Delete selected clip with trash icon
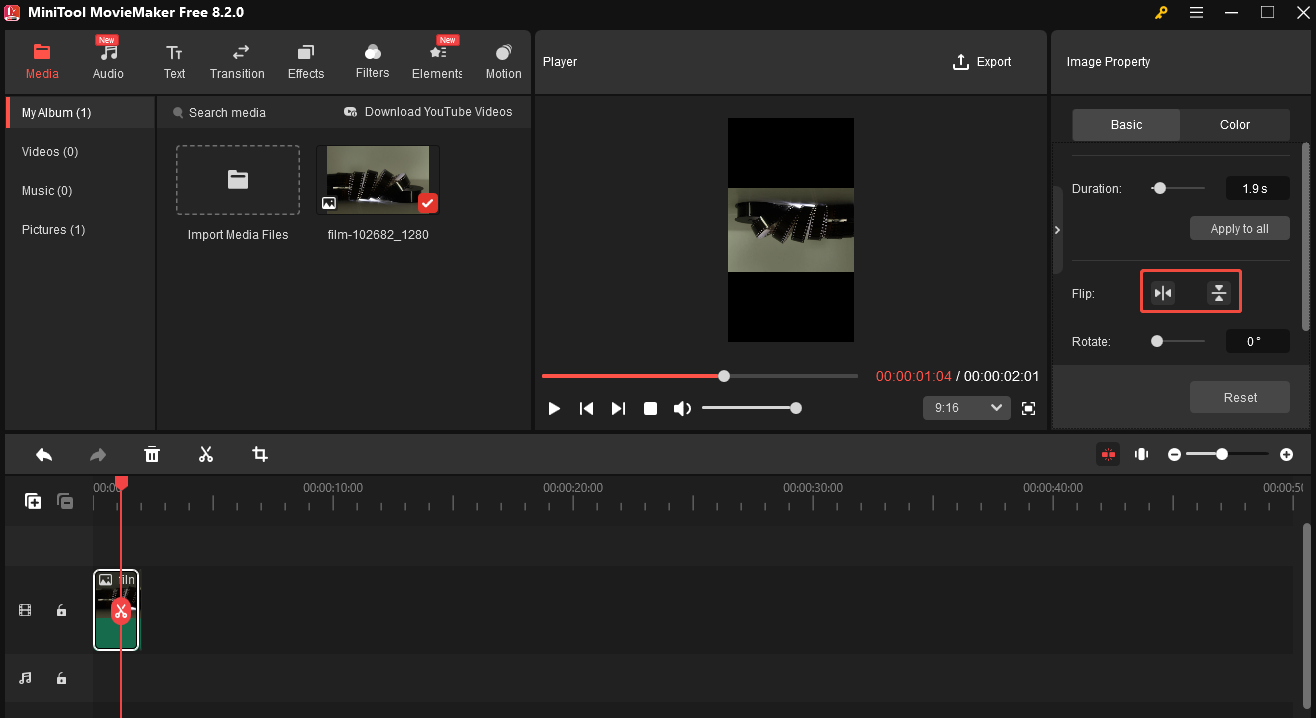This screenshot has width=1316, height=718. (152, 454)
